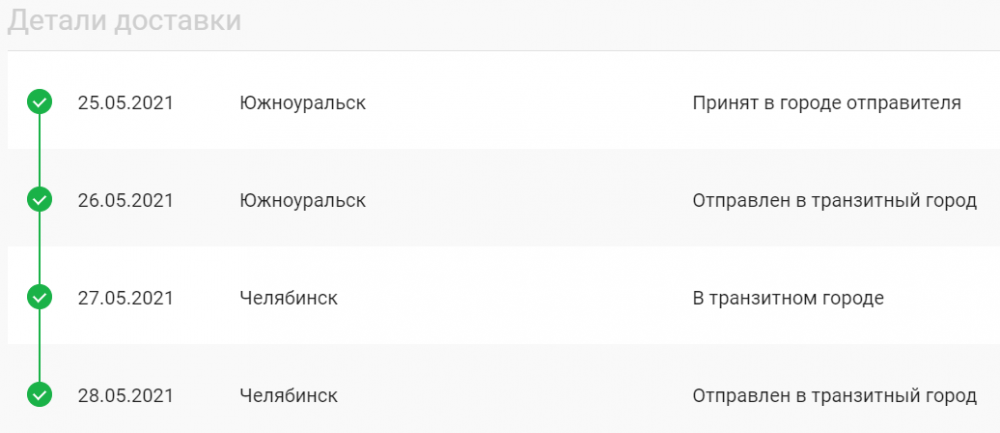Click the green checkmark for 25.05.2021
The image size is (1000, 433).
39,103
